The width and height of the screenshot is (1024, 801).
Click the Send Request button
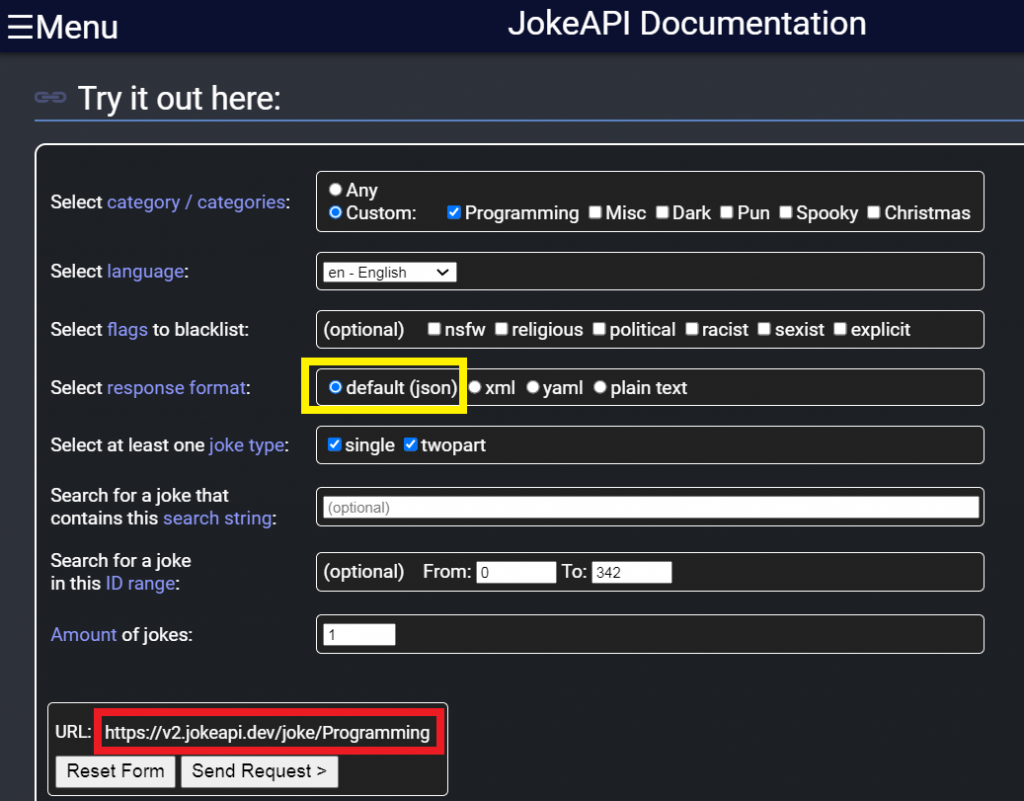259,771
